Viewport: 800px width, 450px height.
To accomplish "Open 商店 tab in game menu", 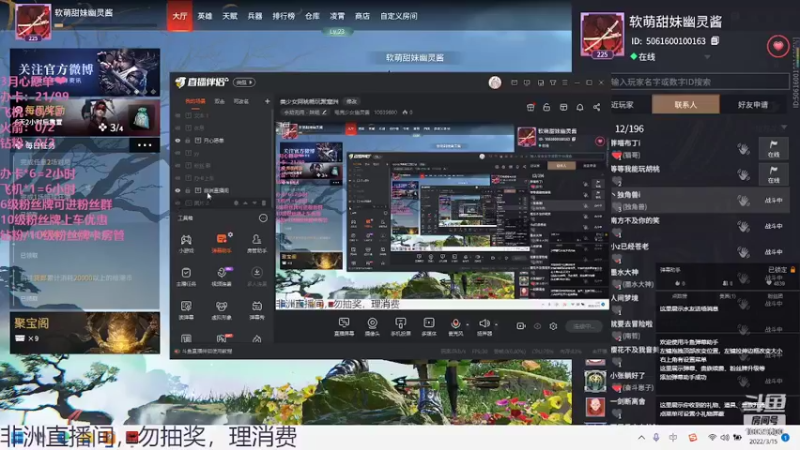I will pyautogui.click(x=362, y=16).
